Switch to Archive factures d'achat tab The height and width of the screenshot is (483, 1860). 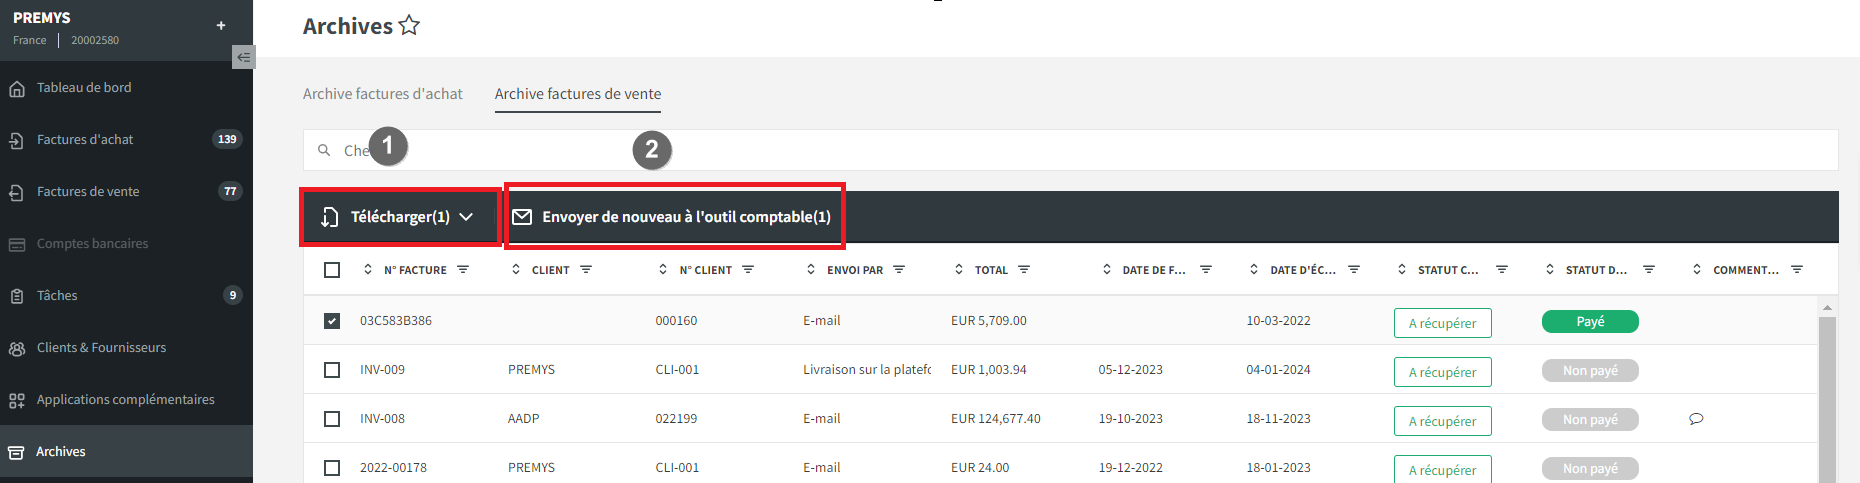tap(383, 94)
